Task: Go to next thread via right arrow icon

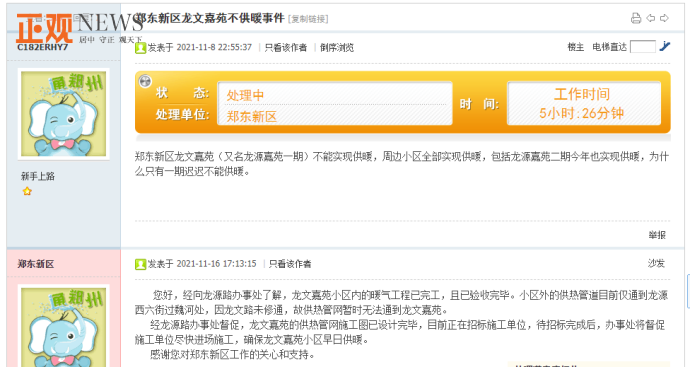Action: 664,18
